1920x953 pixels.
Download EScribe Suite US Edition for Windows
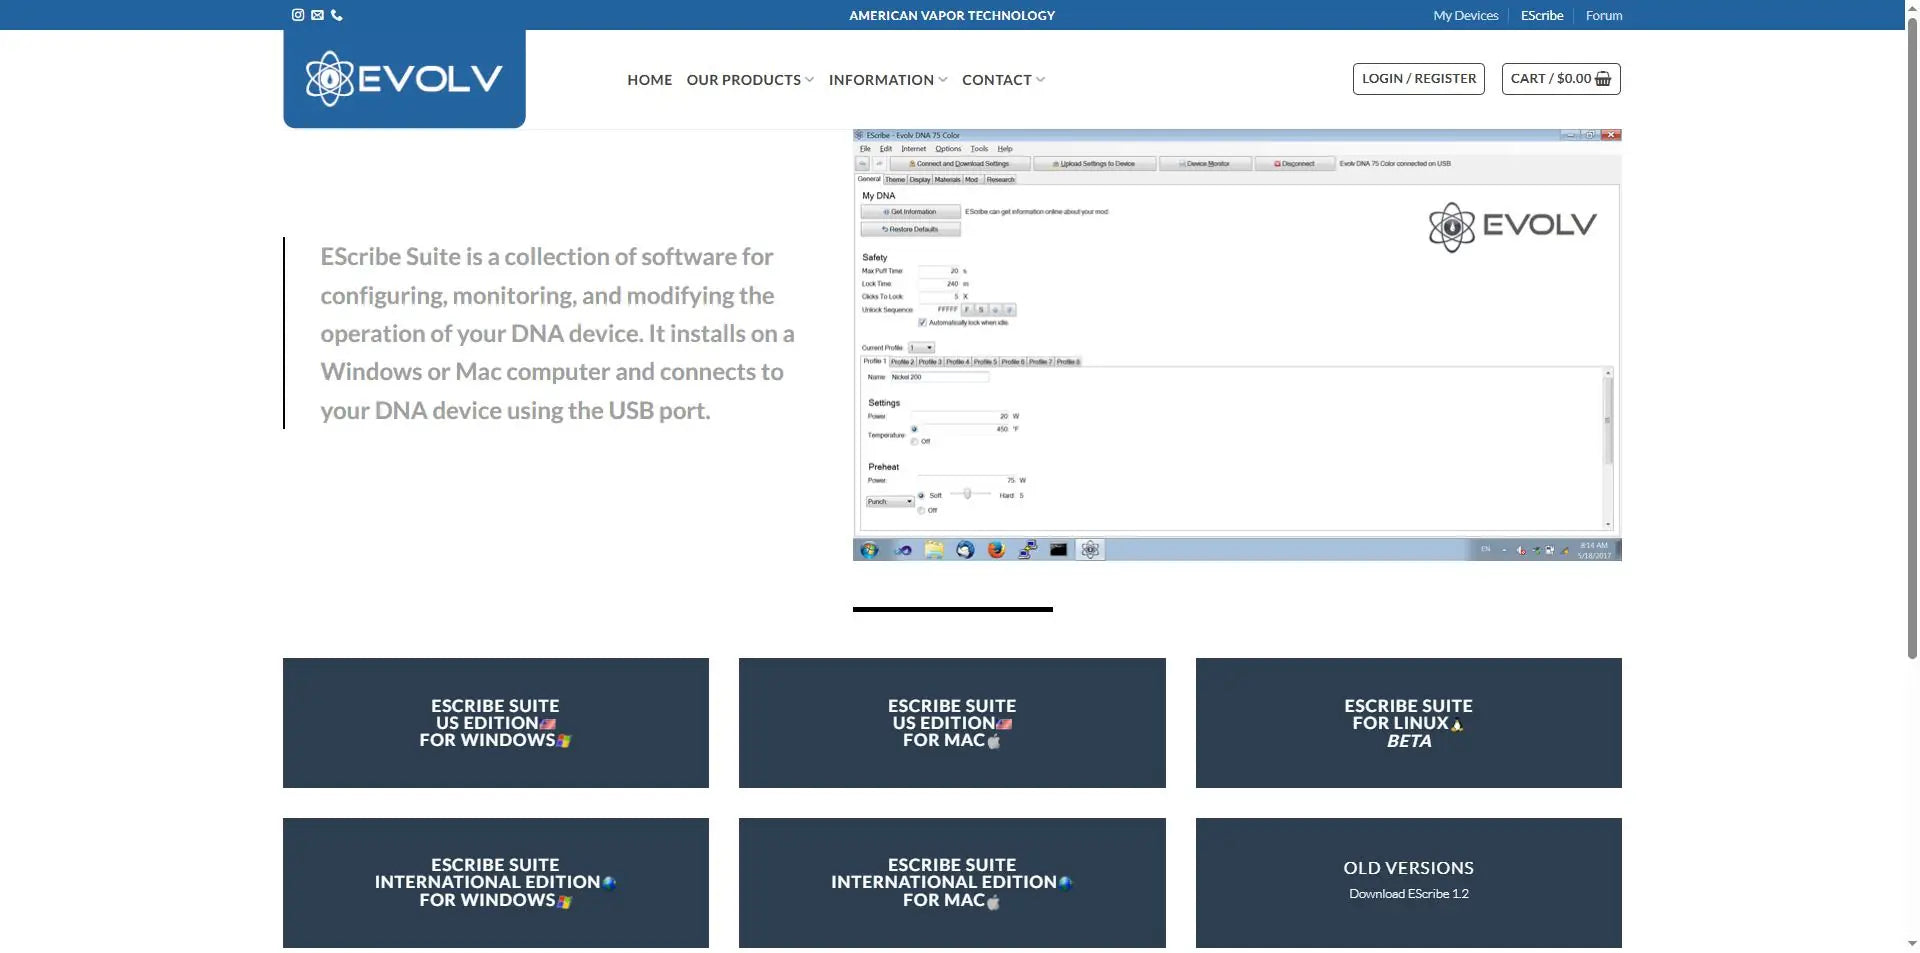[x=495, y=723]
